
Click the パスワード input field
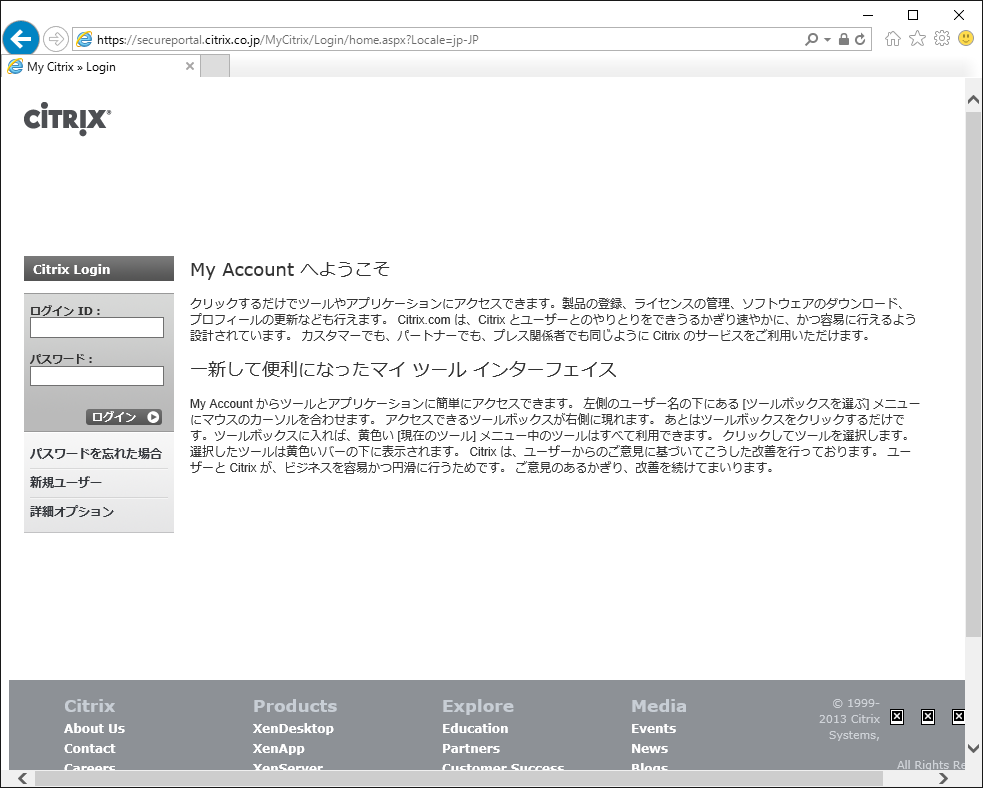[97, 376]
